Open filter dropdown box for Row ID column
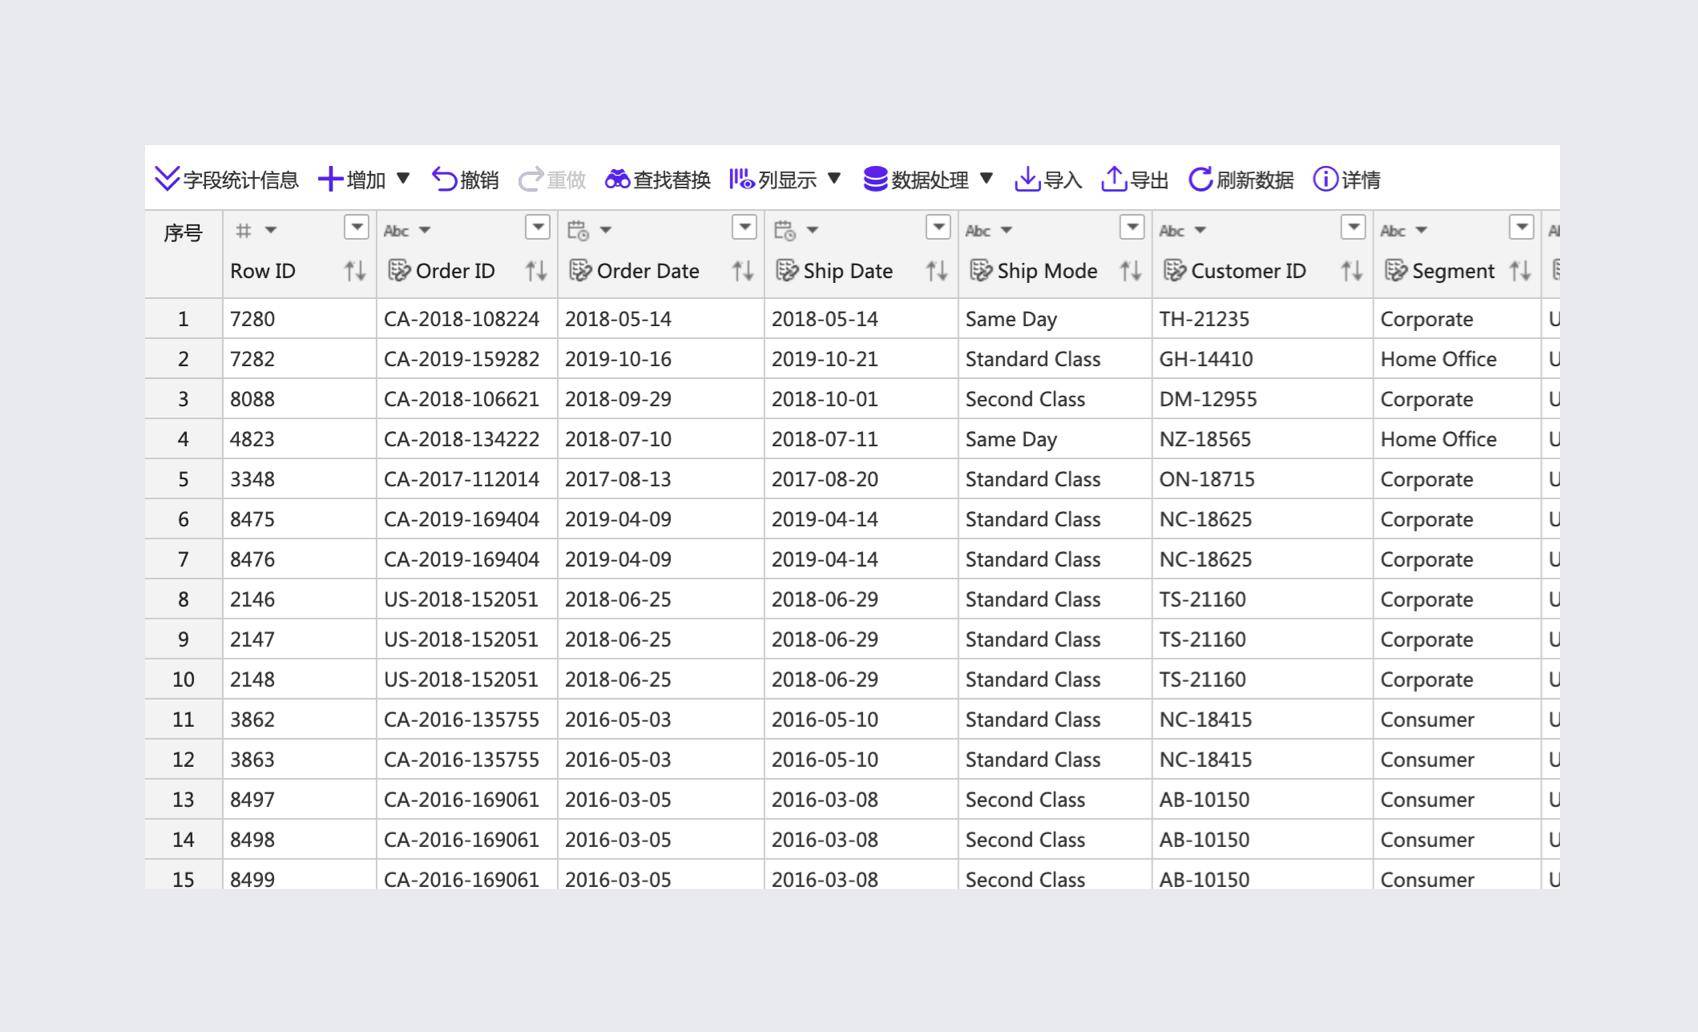 [x=357, y=227]
